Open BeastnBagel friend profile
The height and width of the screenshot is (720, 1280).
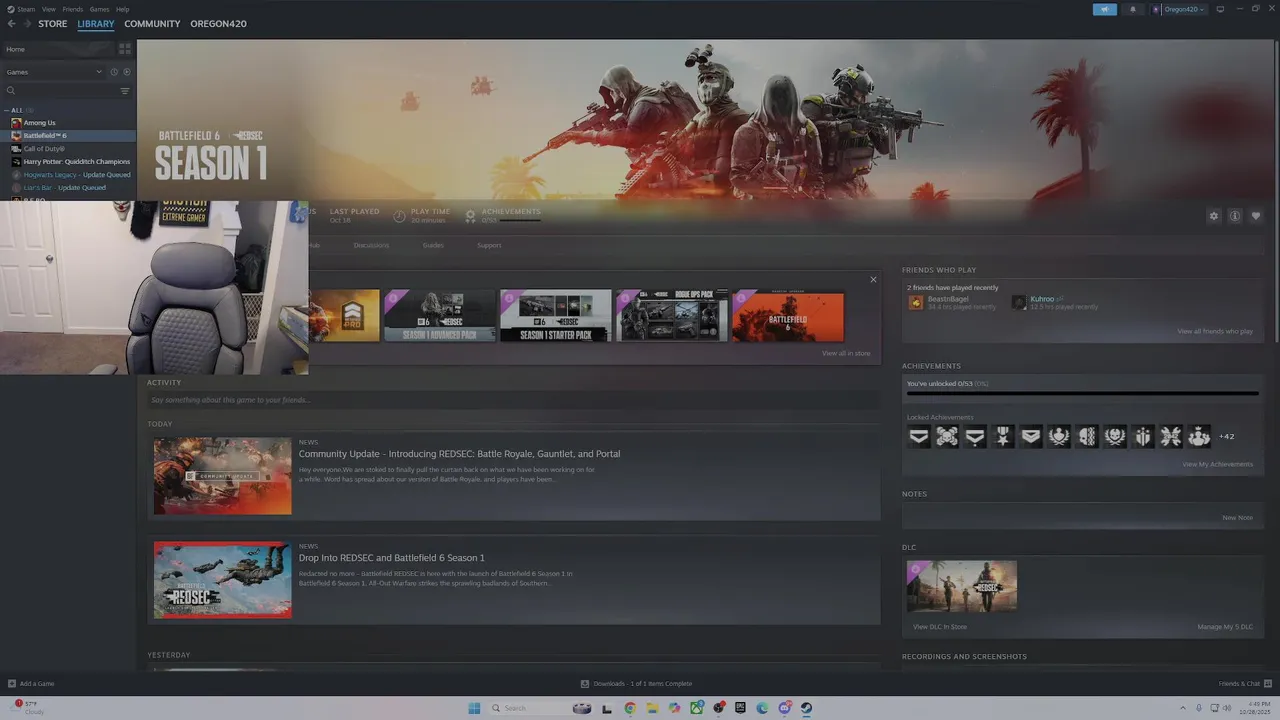pyautogui.click(x=948, y=299)
